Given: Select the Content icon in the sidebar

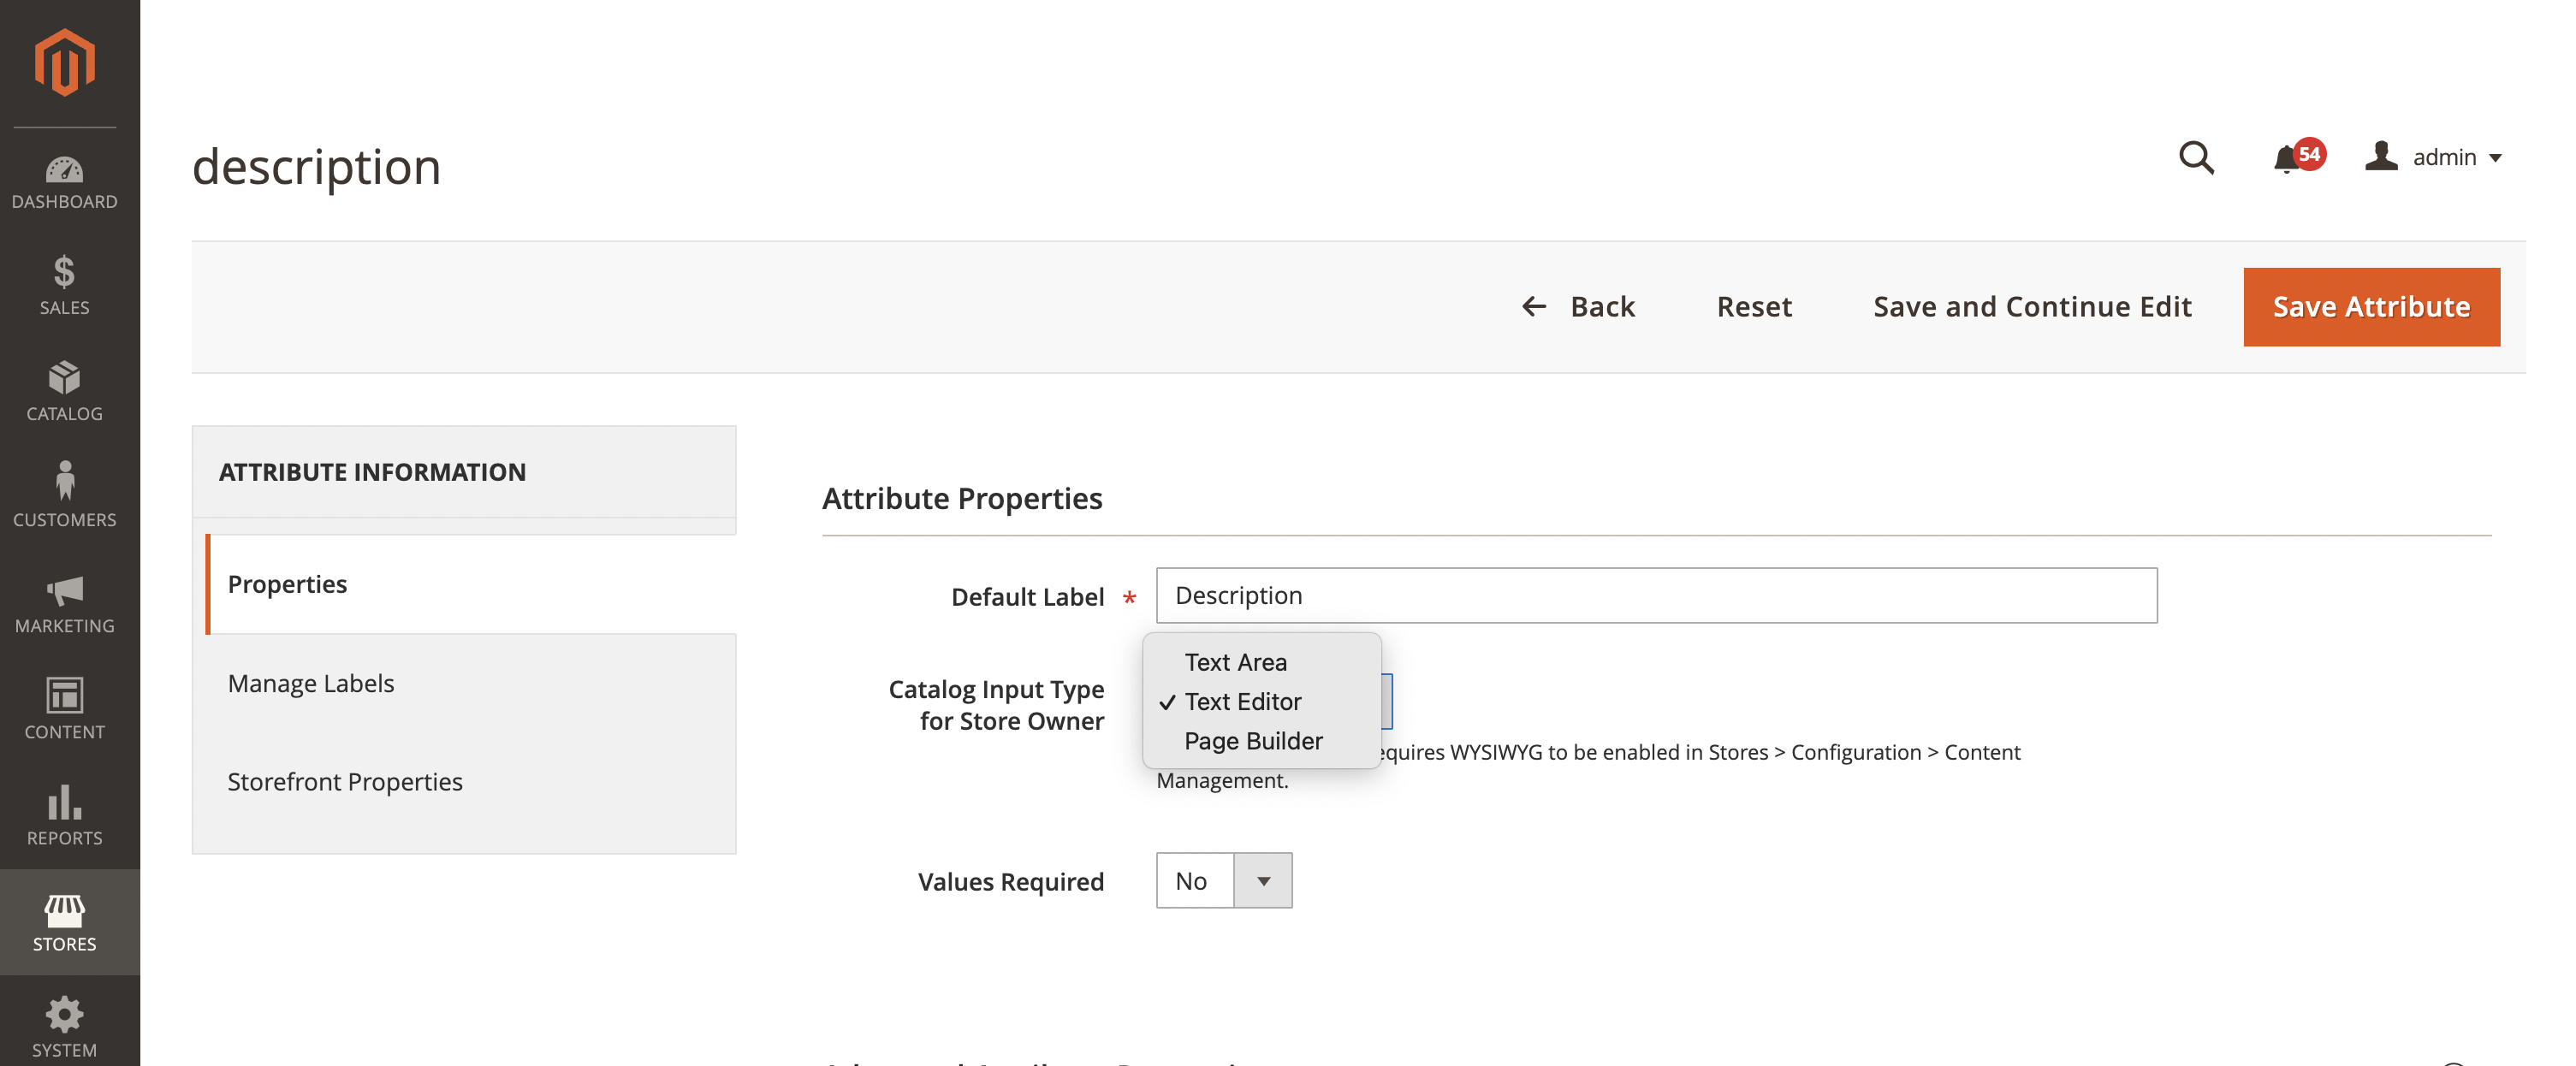Looking at the screenshot, I should tap(64, 710).
